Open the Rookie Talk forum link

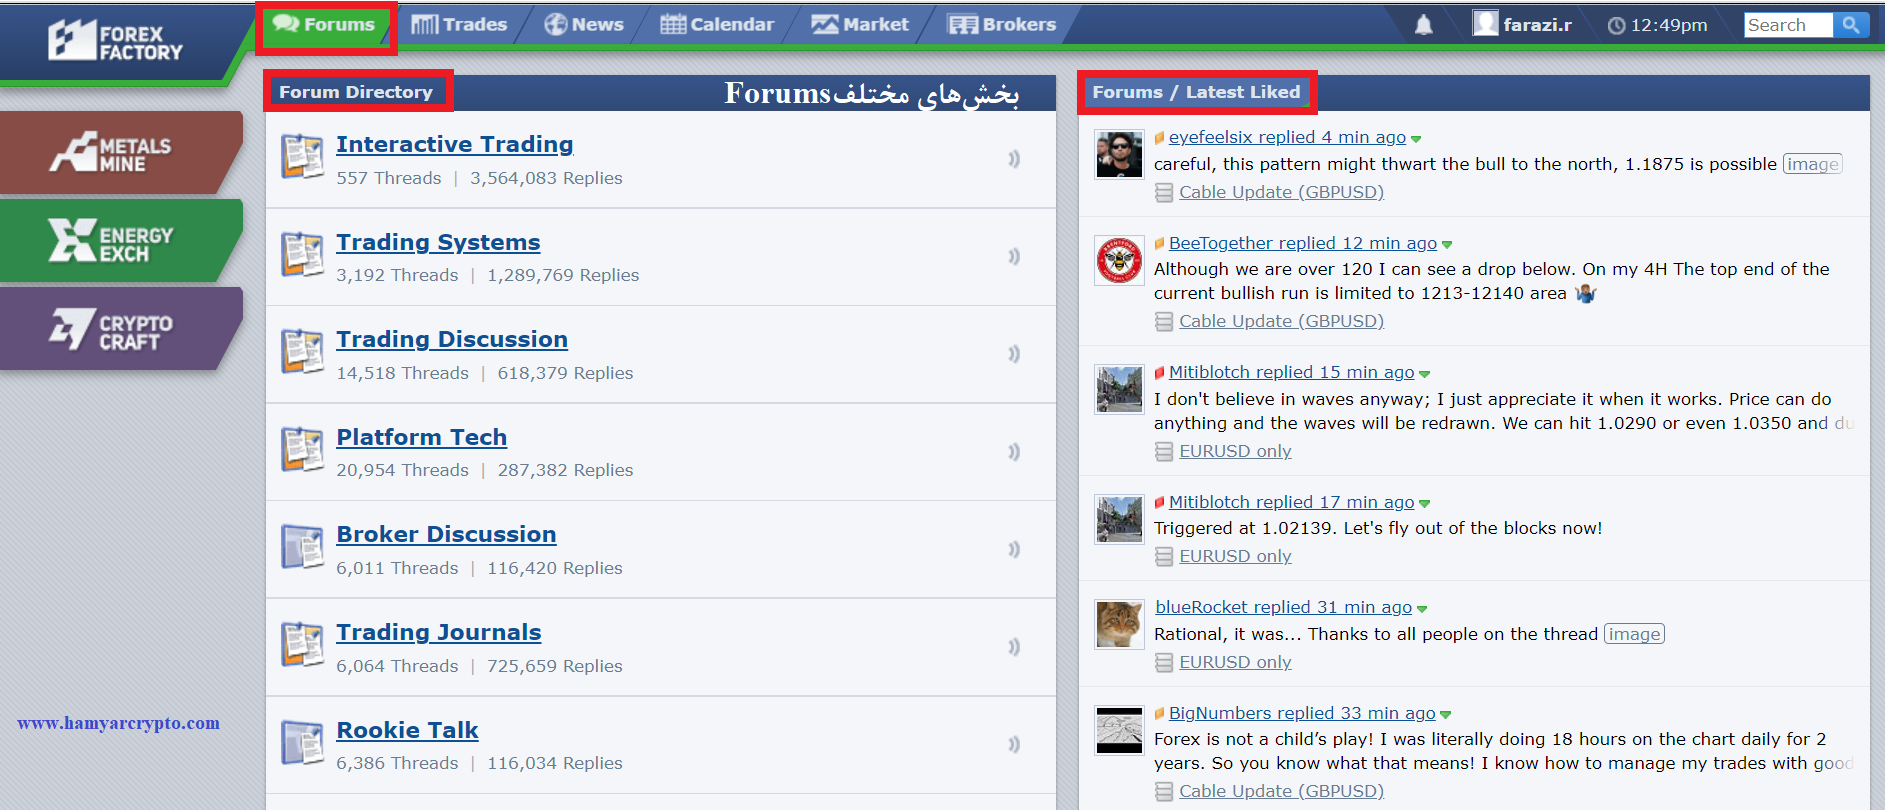pyautogui.click(x=407, y=730)
